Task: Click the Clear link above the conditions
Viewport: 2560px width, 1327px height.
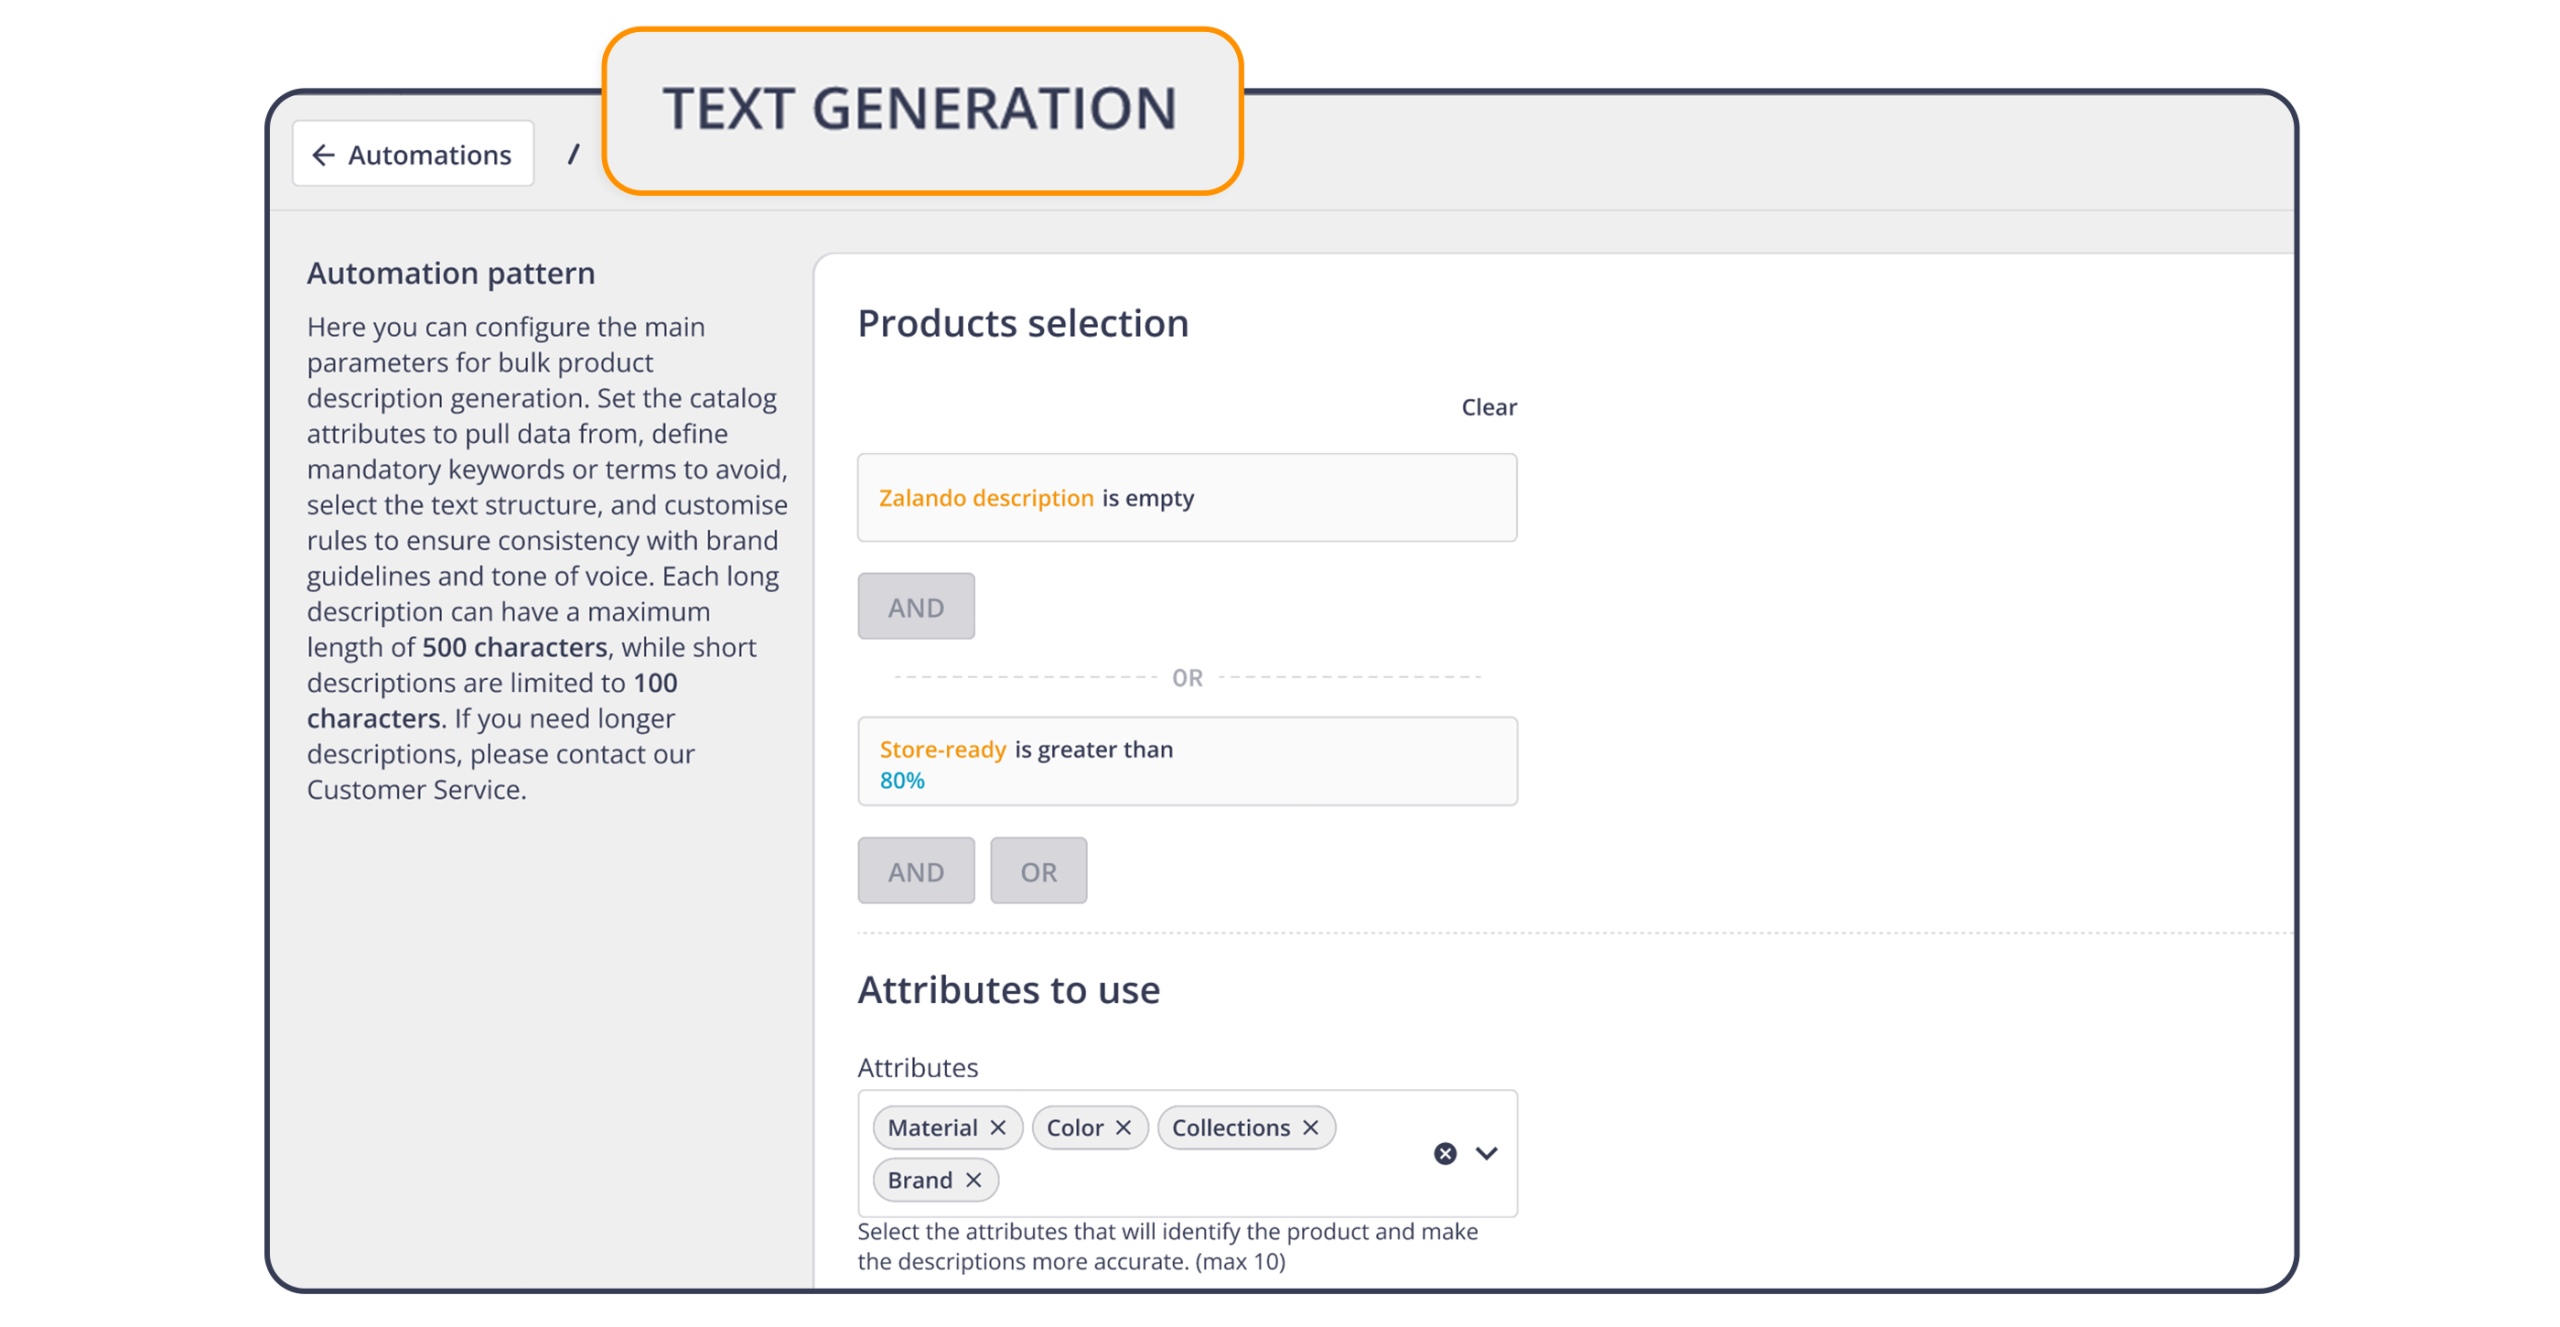Action: pyautogui.click(x=1488, y=406)
